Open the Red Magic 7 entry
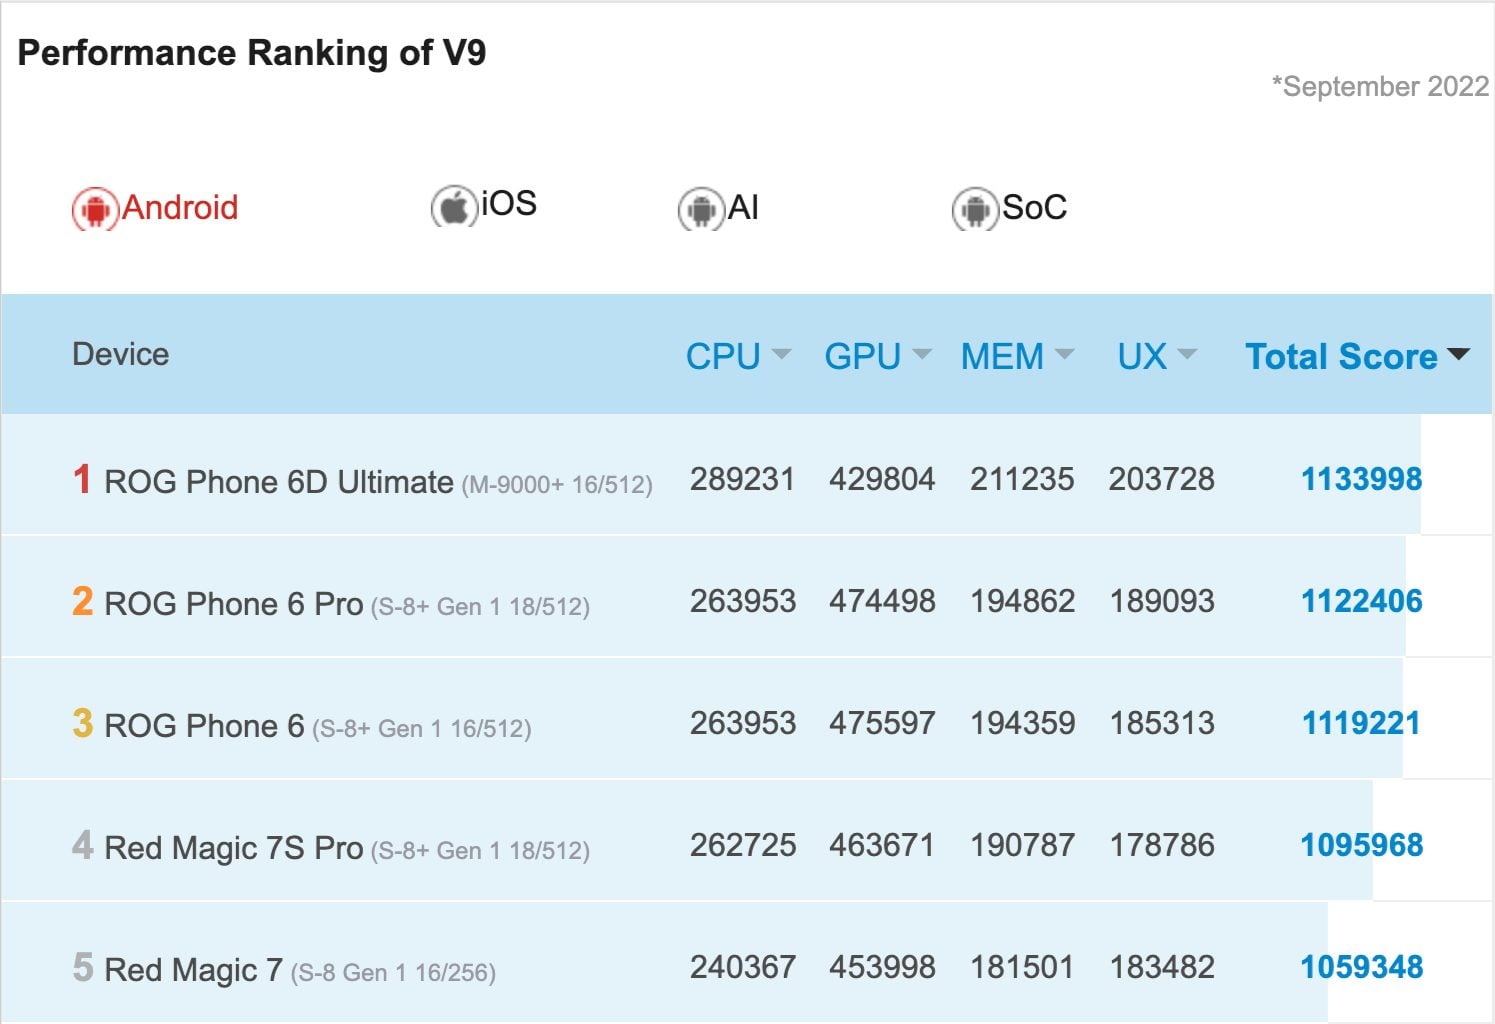Image resolution: width=1495 pixels, height=1024 pixels. pyautogui.click(x=193, y=970)
